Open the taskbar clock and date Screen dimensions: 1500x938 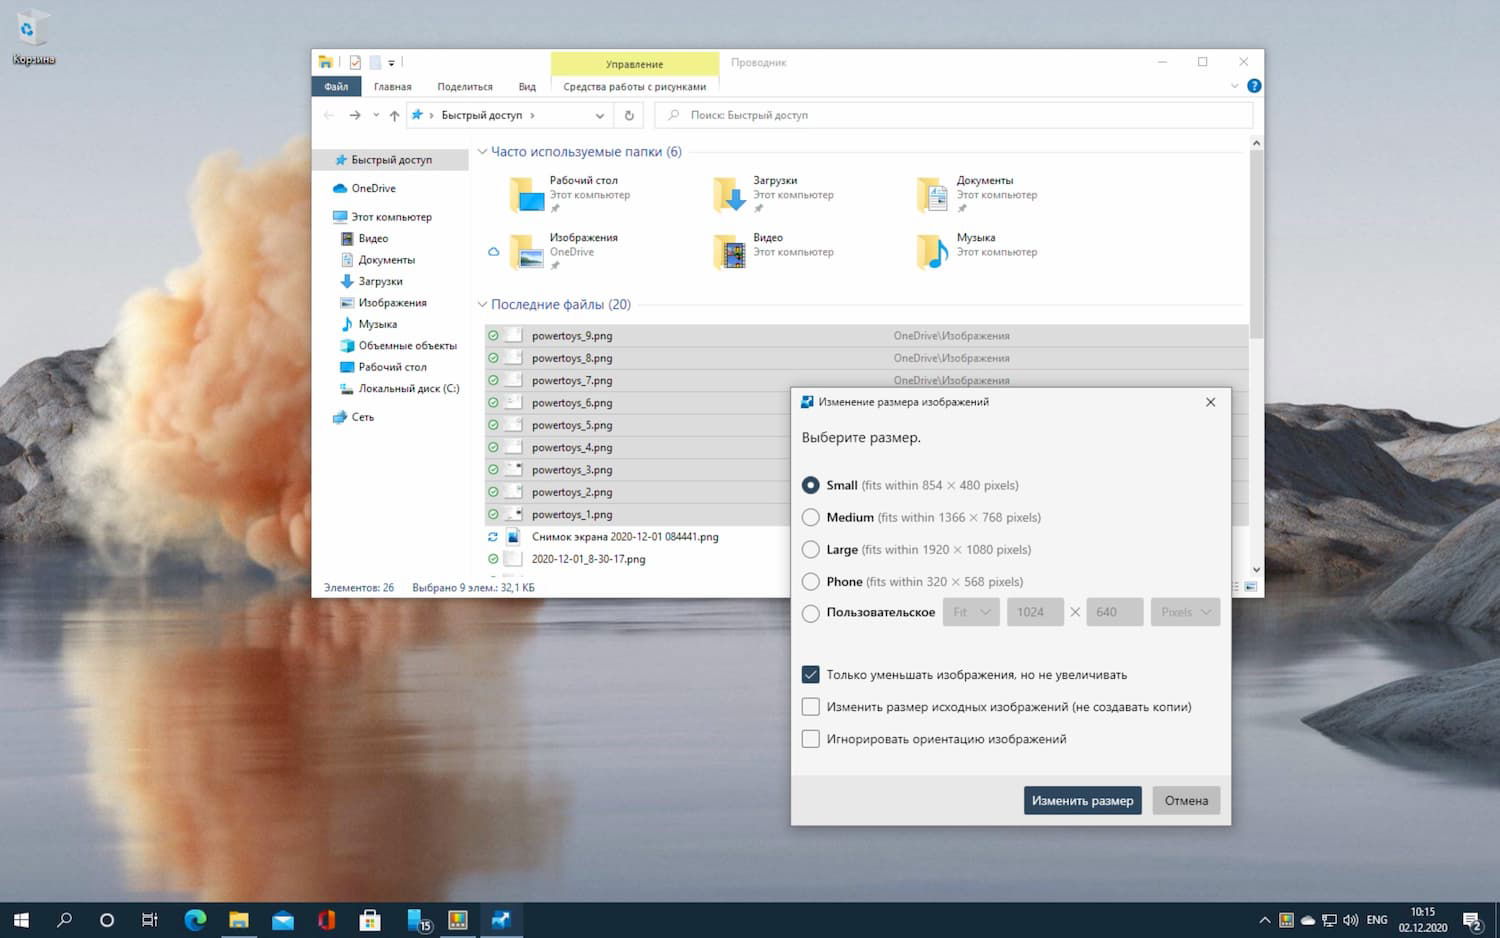(x=1423, y=920)
